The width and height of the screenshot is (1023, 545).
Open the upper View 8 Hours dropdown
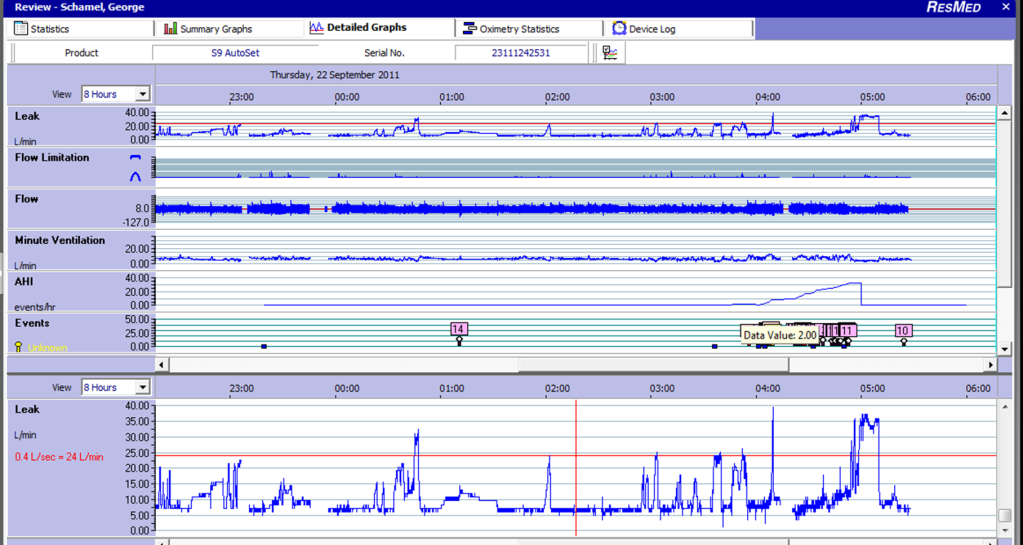115,94
